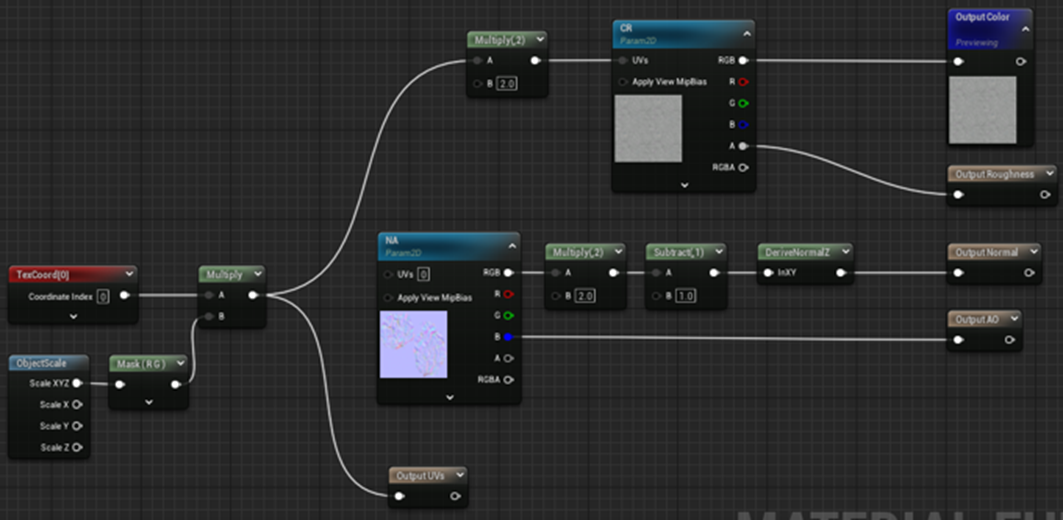Click the CR node's A alpha output pin
Viewport: 1063px width, 520px height.
pyautogui.click(x=743, y=146)
